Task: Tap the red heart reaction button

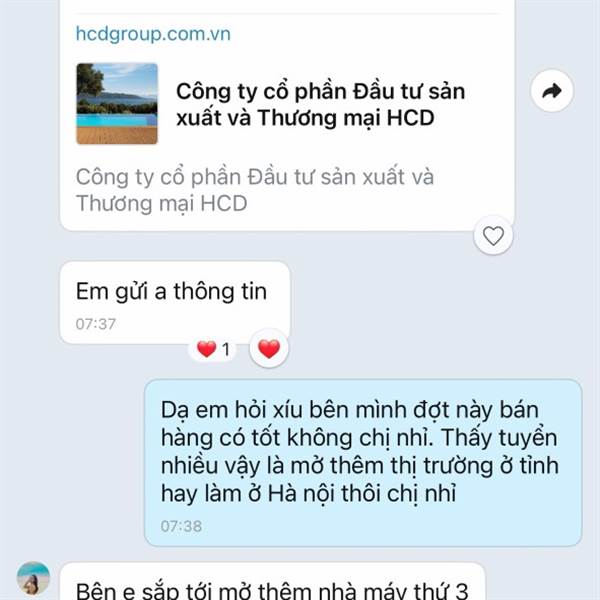Action: pos(269,349)
